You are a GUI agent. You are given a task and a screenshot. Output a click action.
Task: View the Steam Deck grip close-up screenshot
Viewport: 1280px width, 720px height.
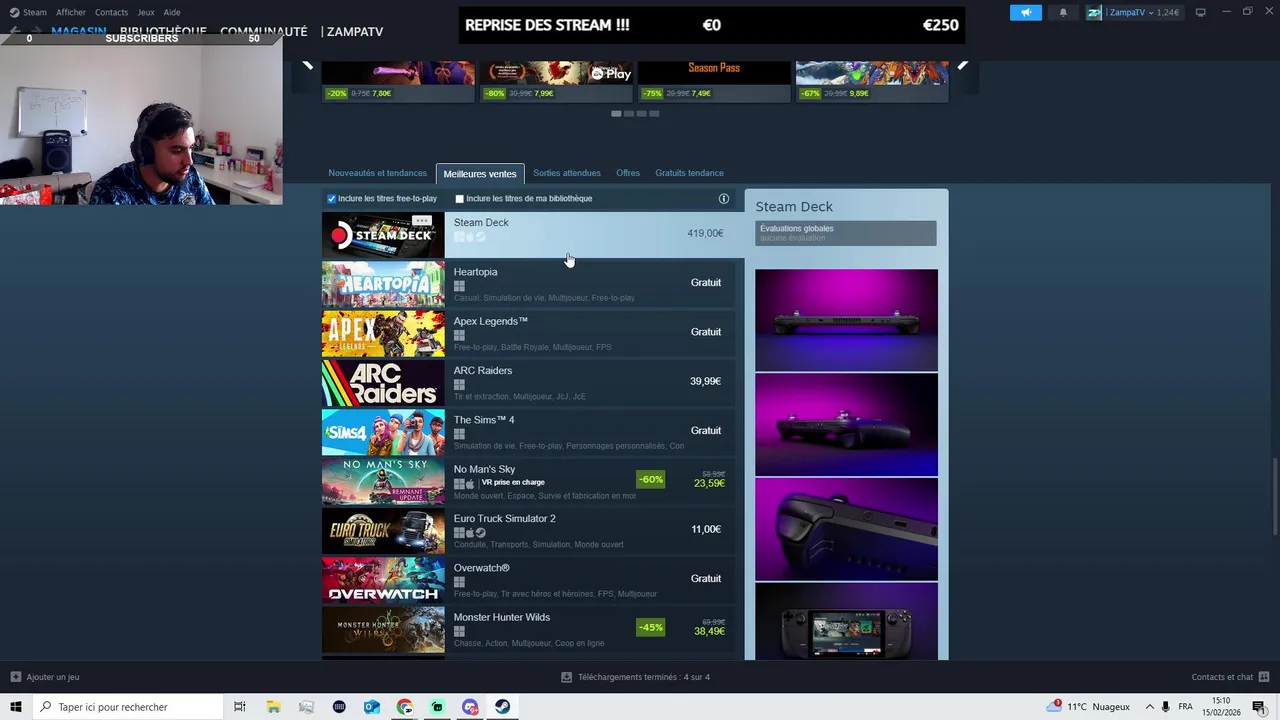tap(846, 529)
